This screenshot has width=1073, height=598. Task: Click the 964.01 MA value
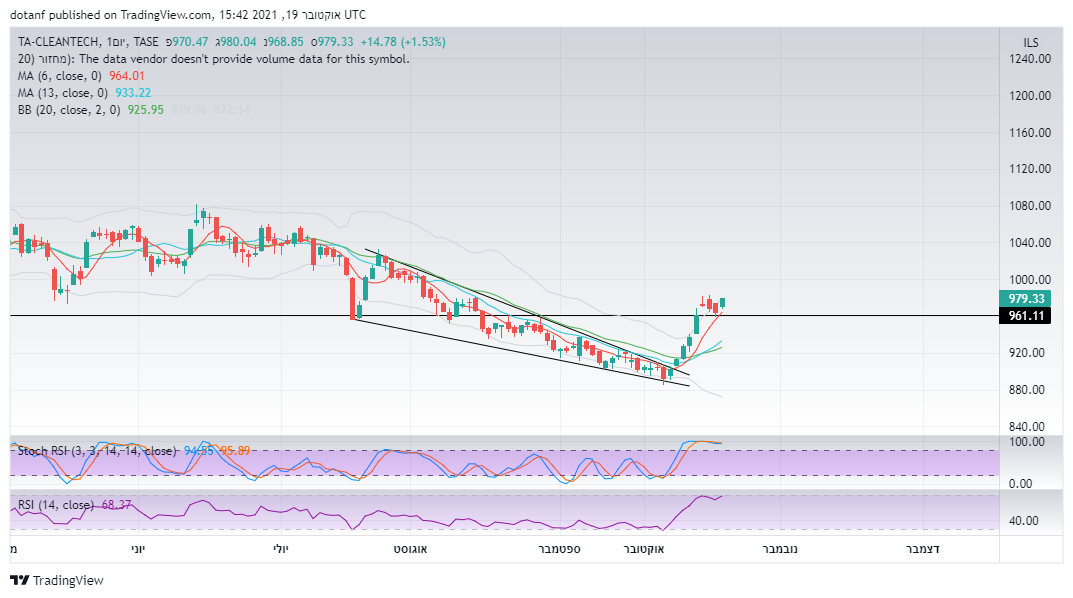[127, 76]
